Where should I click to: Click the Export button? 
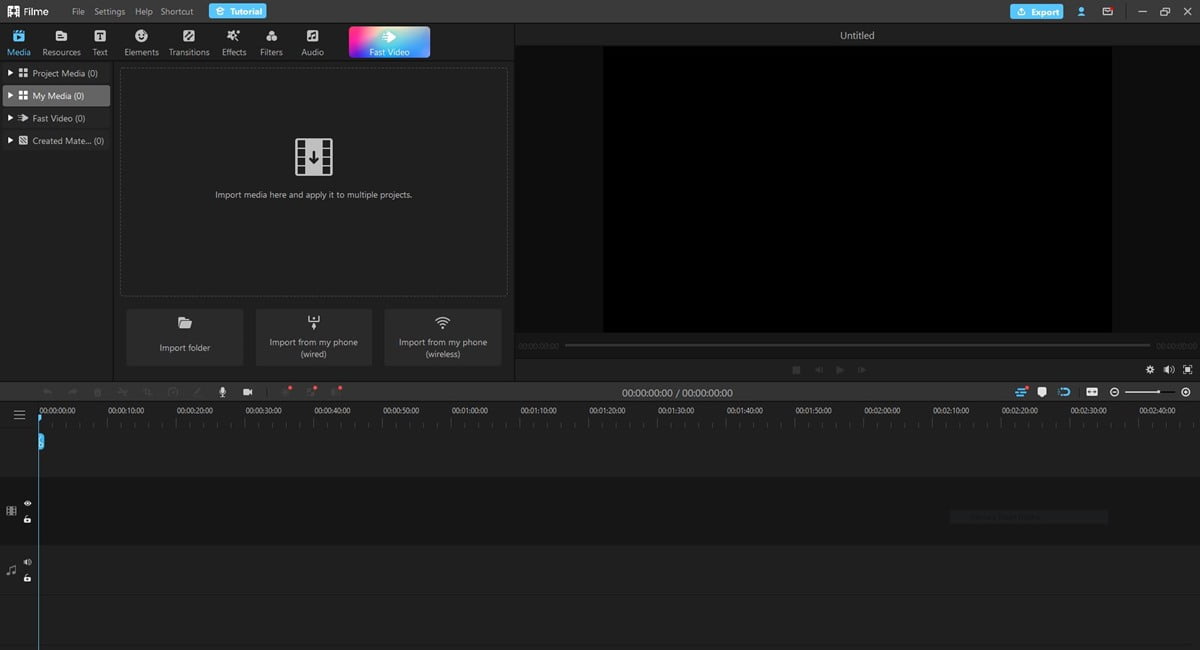(1038, 11)
